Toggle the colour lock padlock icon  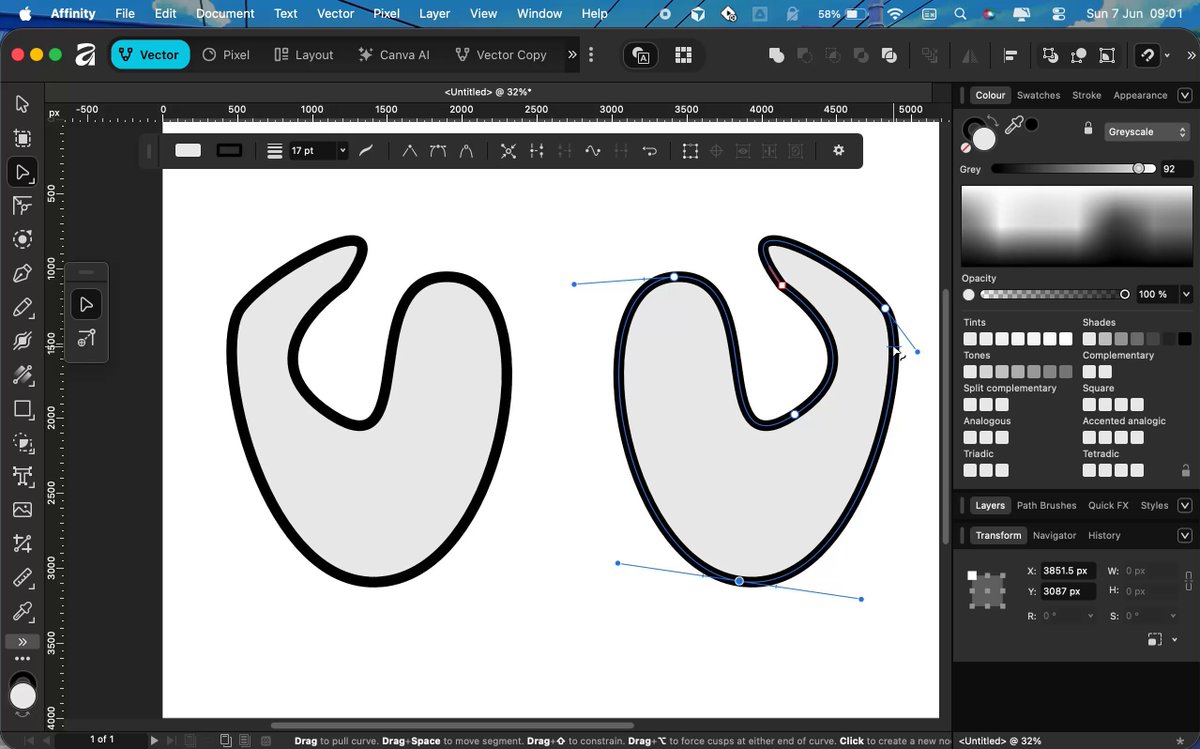[1088, 130]
